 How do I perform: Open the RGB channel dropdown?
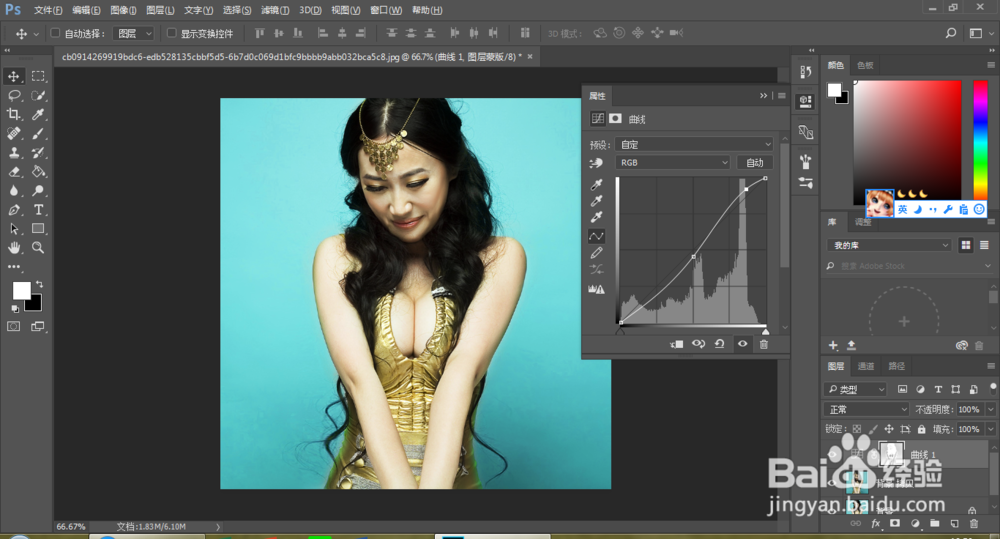[673, 162]
